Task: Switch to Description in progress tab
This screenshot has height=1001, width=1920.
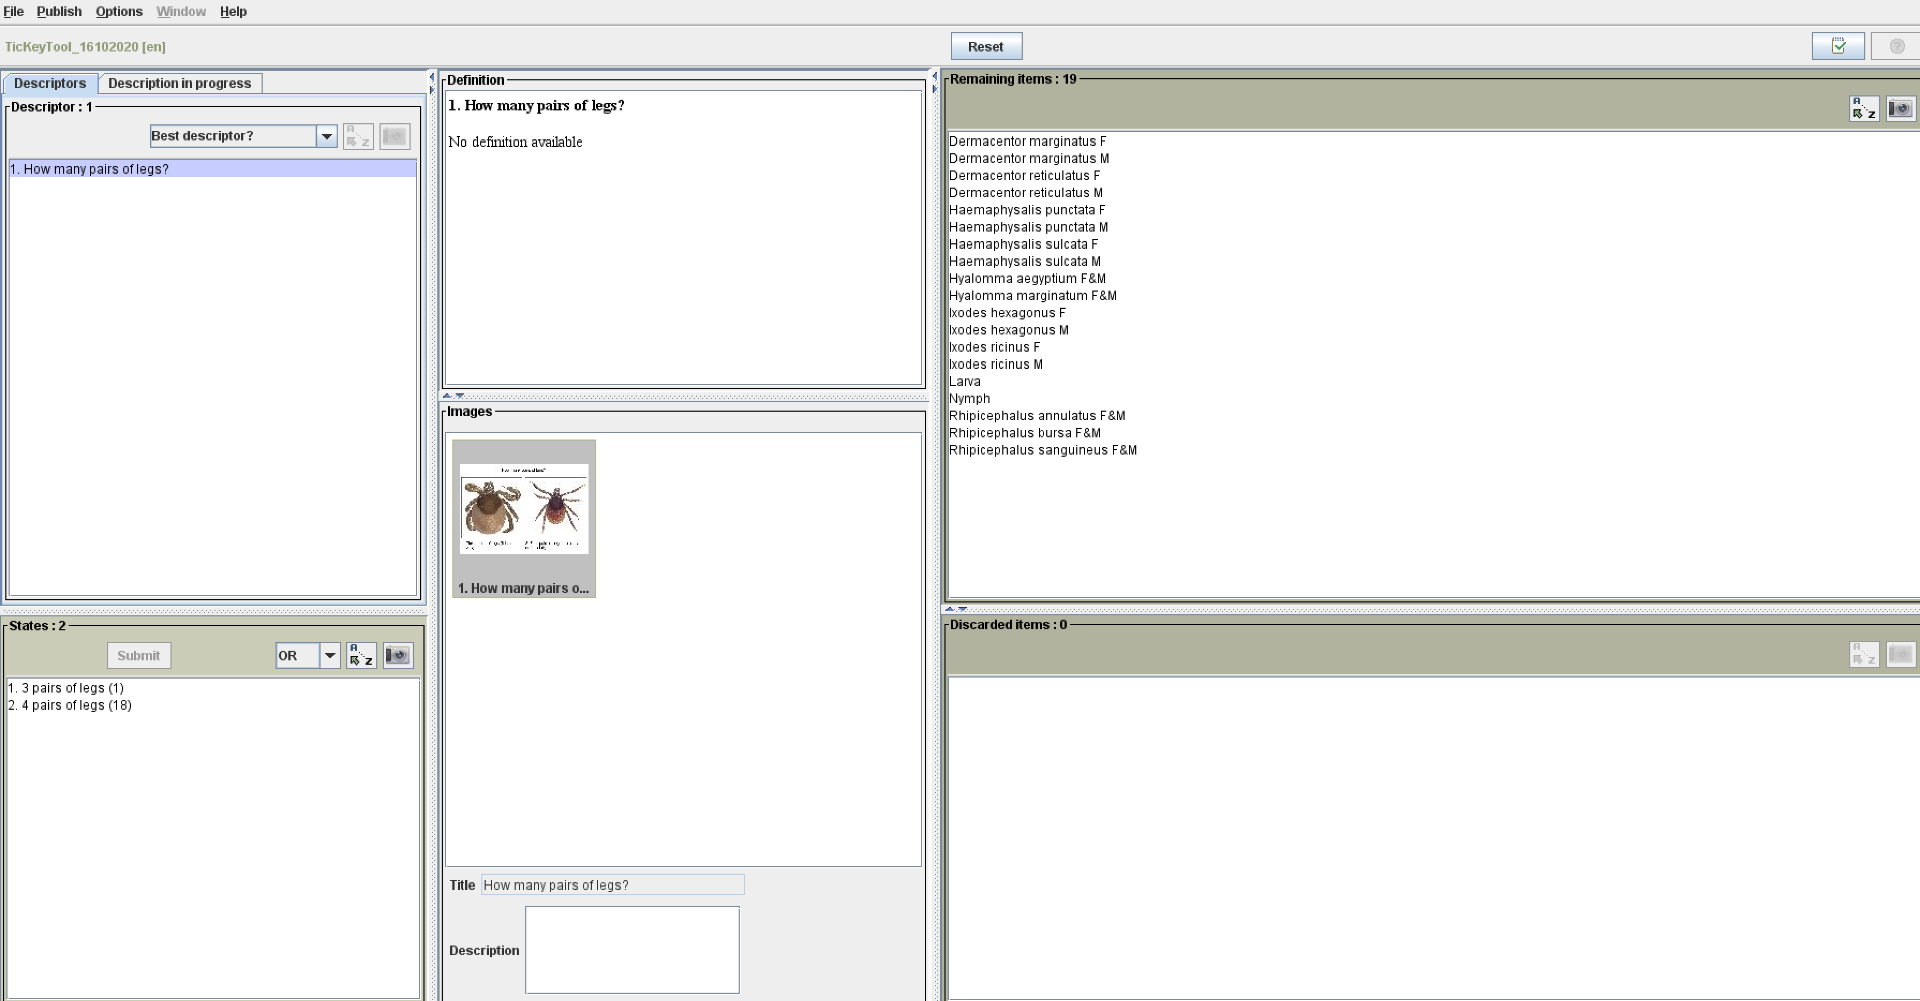Action: [x=180, y=83]
